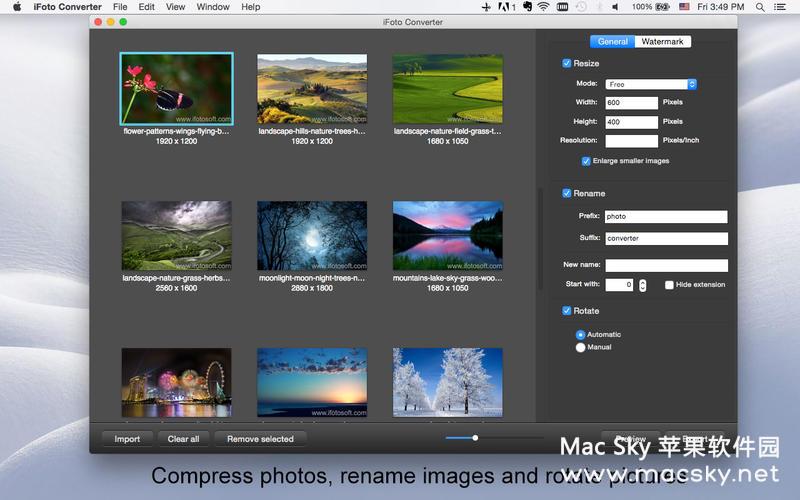The image size is (800, 500).
Task: Toggle Enlarge smaller images checkbox
Action: point(586,161)
